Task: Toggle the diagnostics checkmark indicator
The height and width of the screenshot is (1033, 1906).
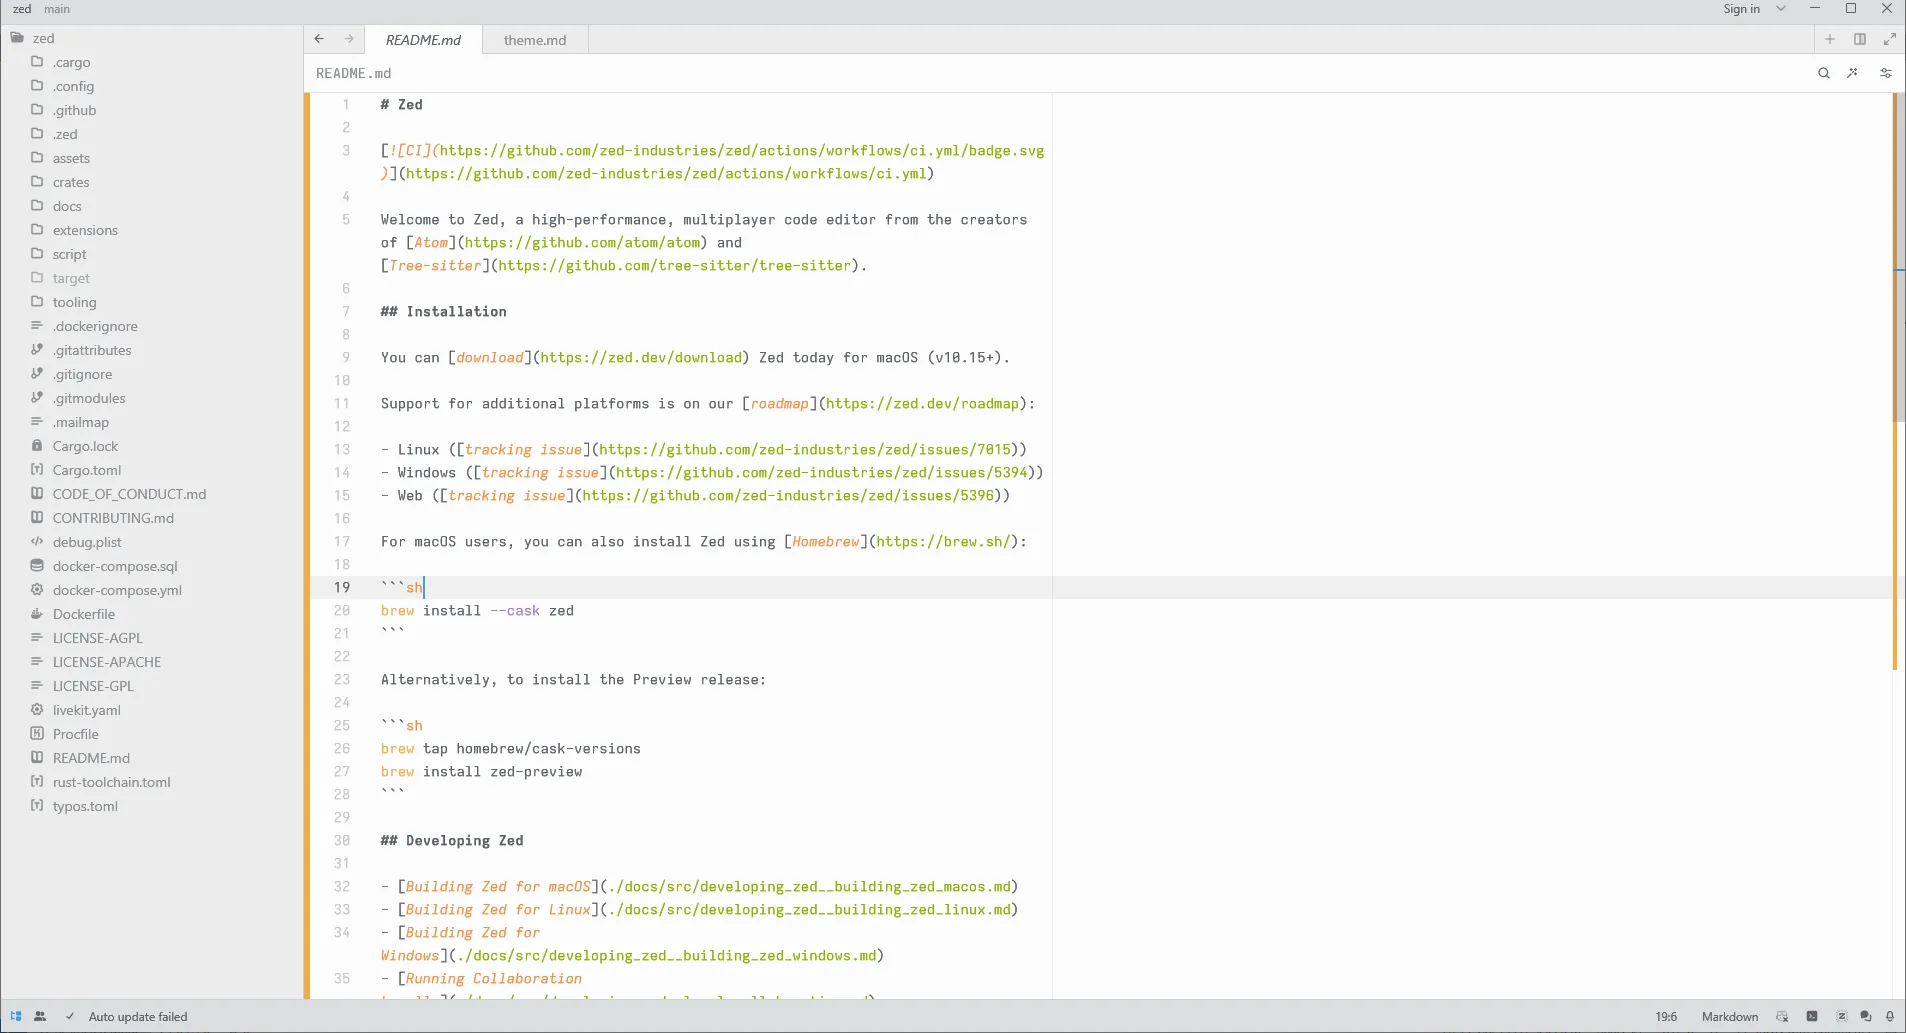Action: click(x=69, y=1016)
